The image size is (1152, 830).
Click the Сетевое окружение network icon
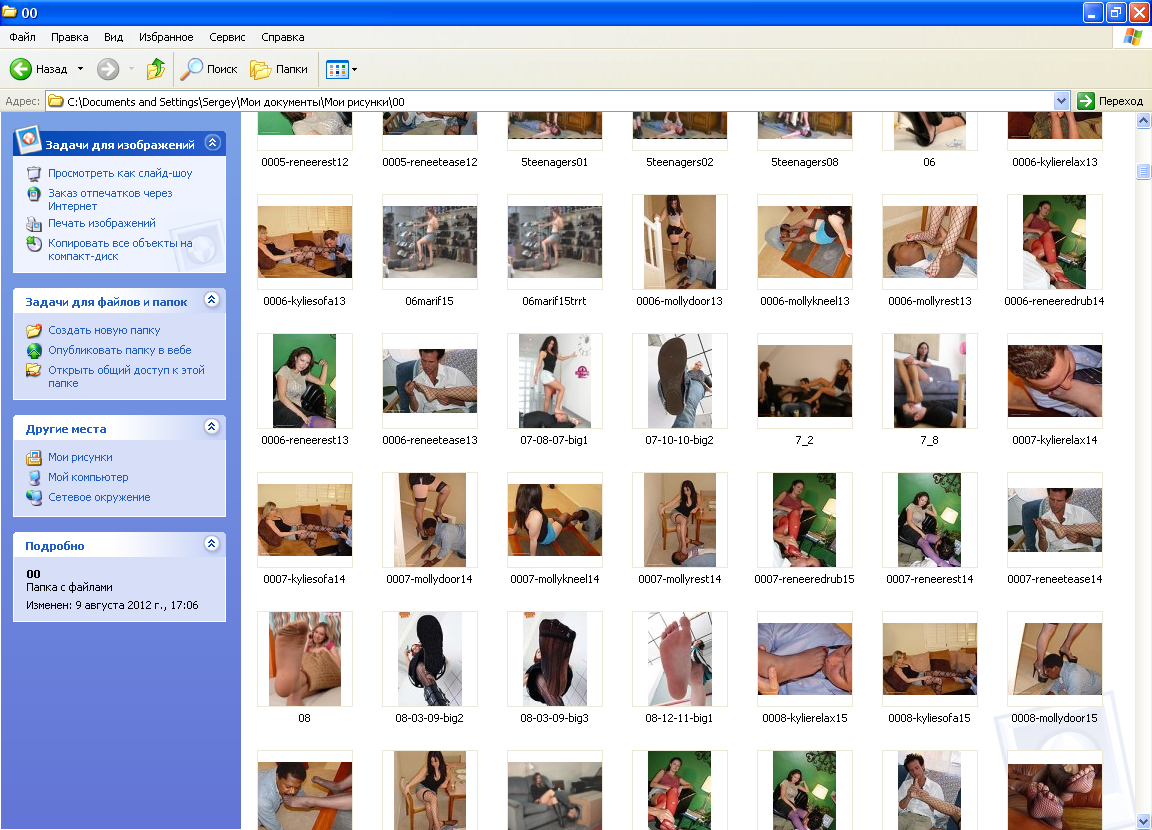point(34,497)
